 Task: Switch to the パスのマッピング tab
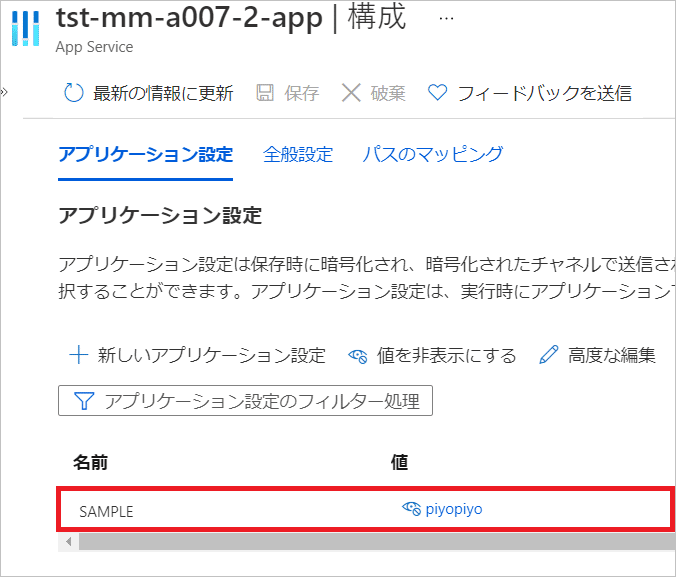pyautogui.click(x=432, y=154)
